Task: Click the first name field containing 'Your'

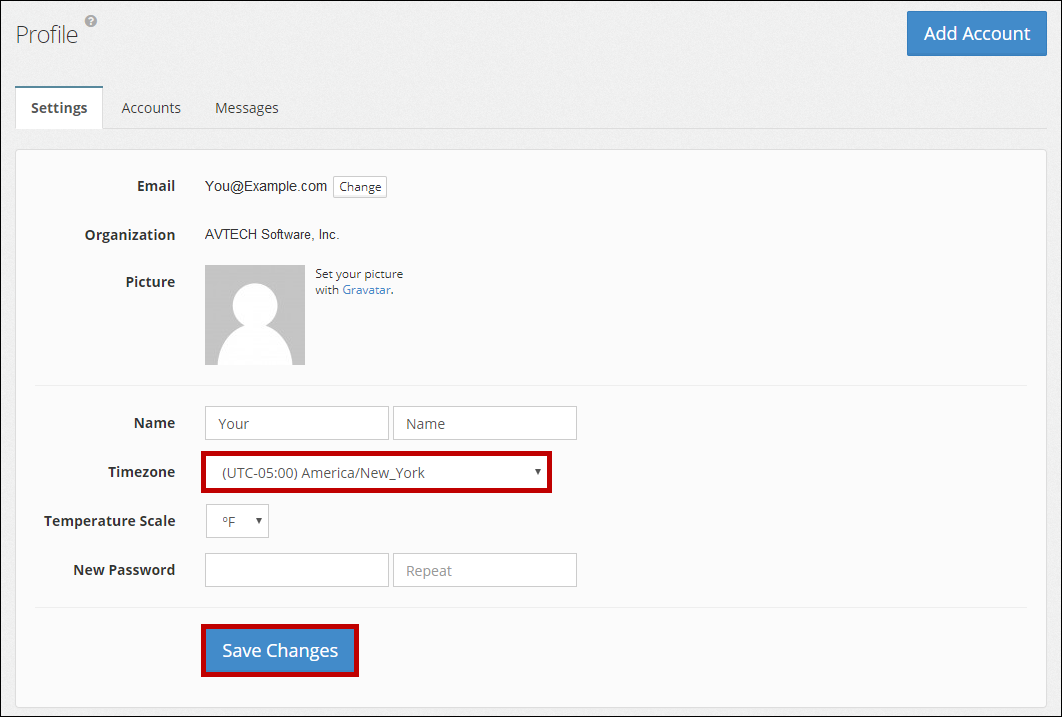Action: coord(296,423)
